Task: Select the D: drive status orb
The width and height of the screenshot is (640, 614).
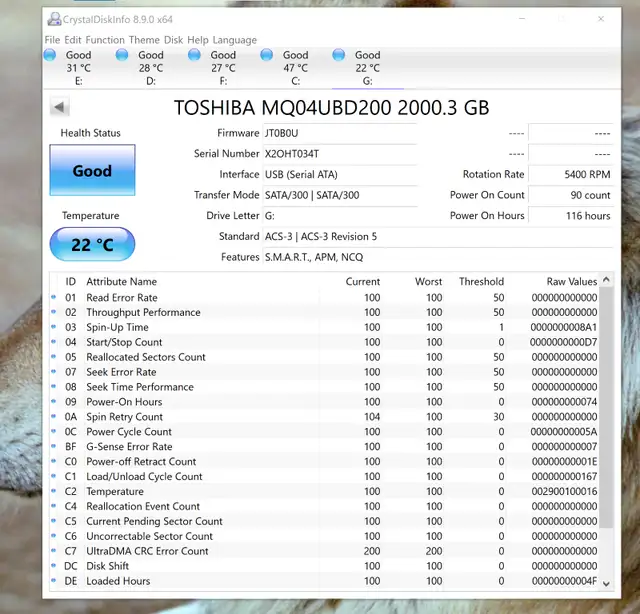Action: tap(122, 55)
